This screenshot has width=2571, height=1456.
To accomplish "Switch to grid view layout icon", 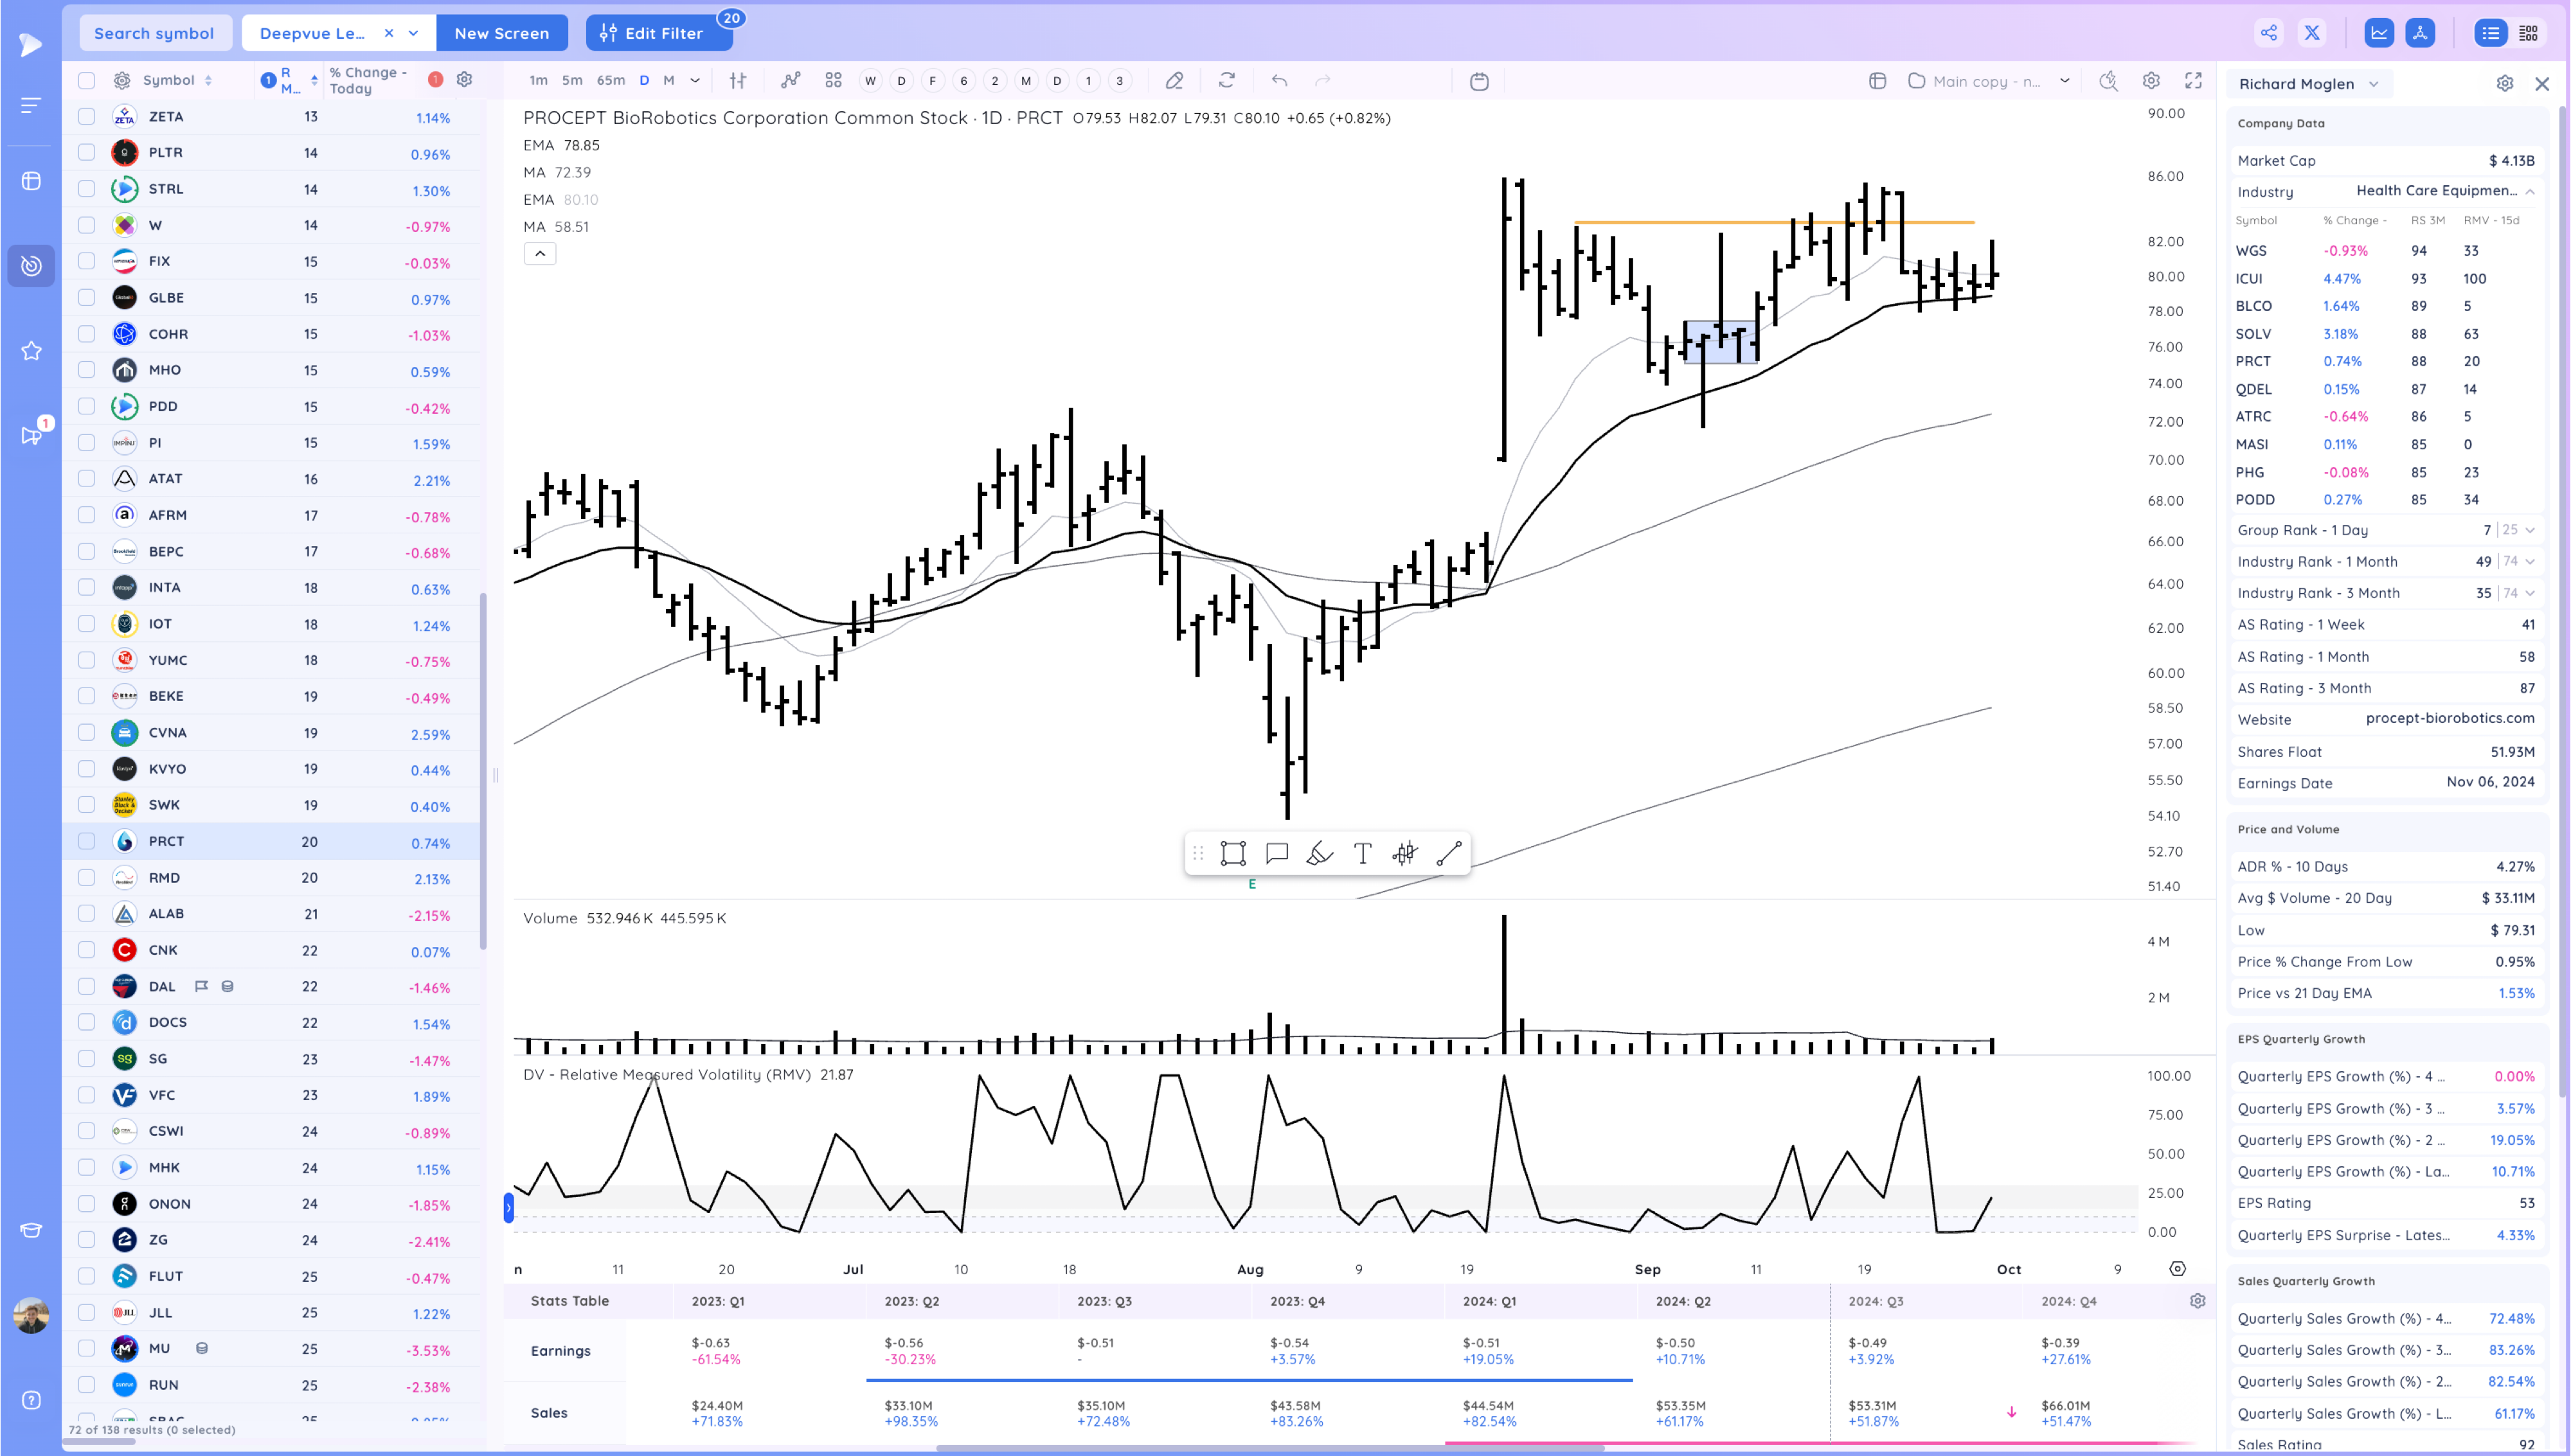I will [2529, 33].
